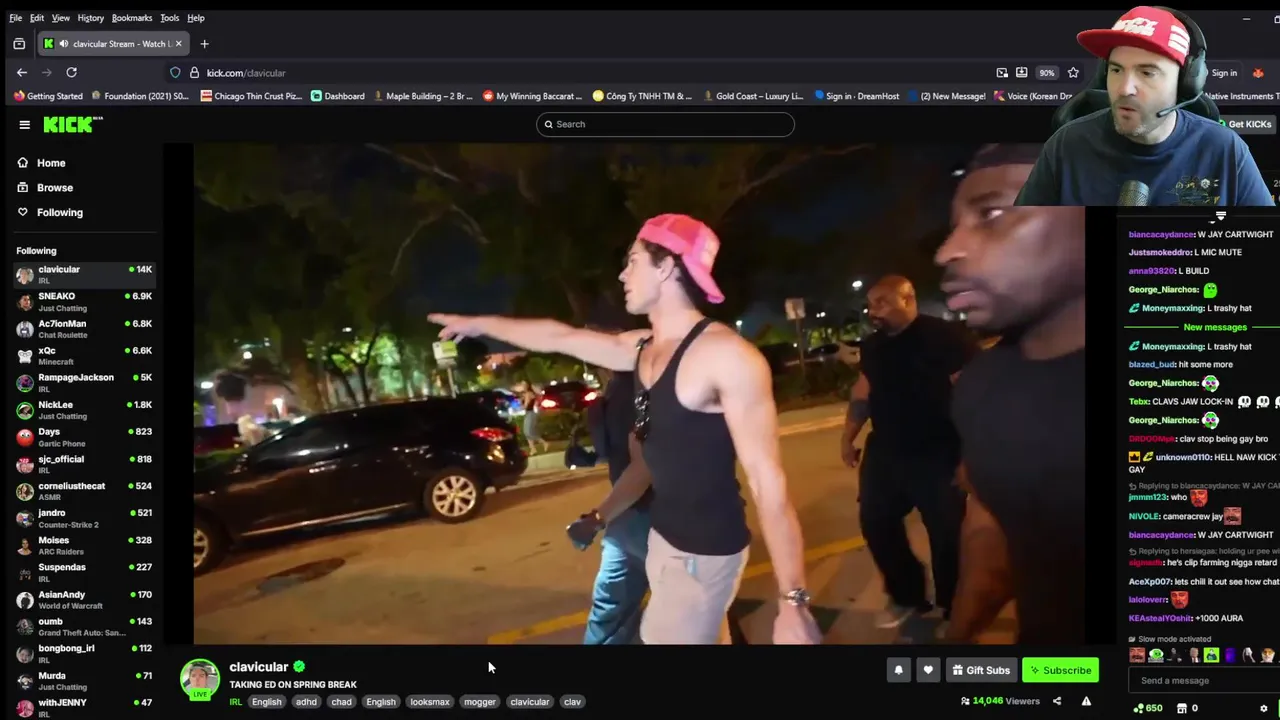The width and height of the screenshot is (1280, 720).
Task: Select AsianAndy in following list
Action: [x=84, y=599]
